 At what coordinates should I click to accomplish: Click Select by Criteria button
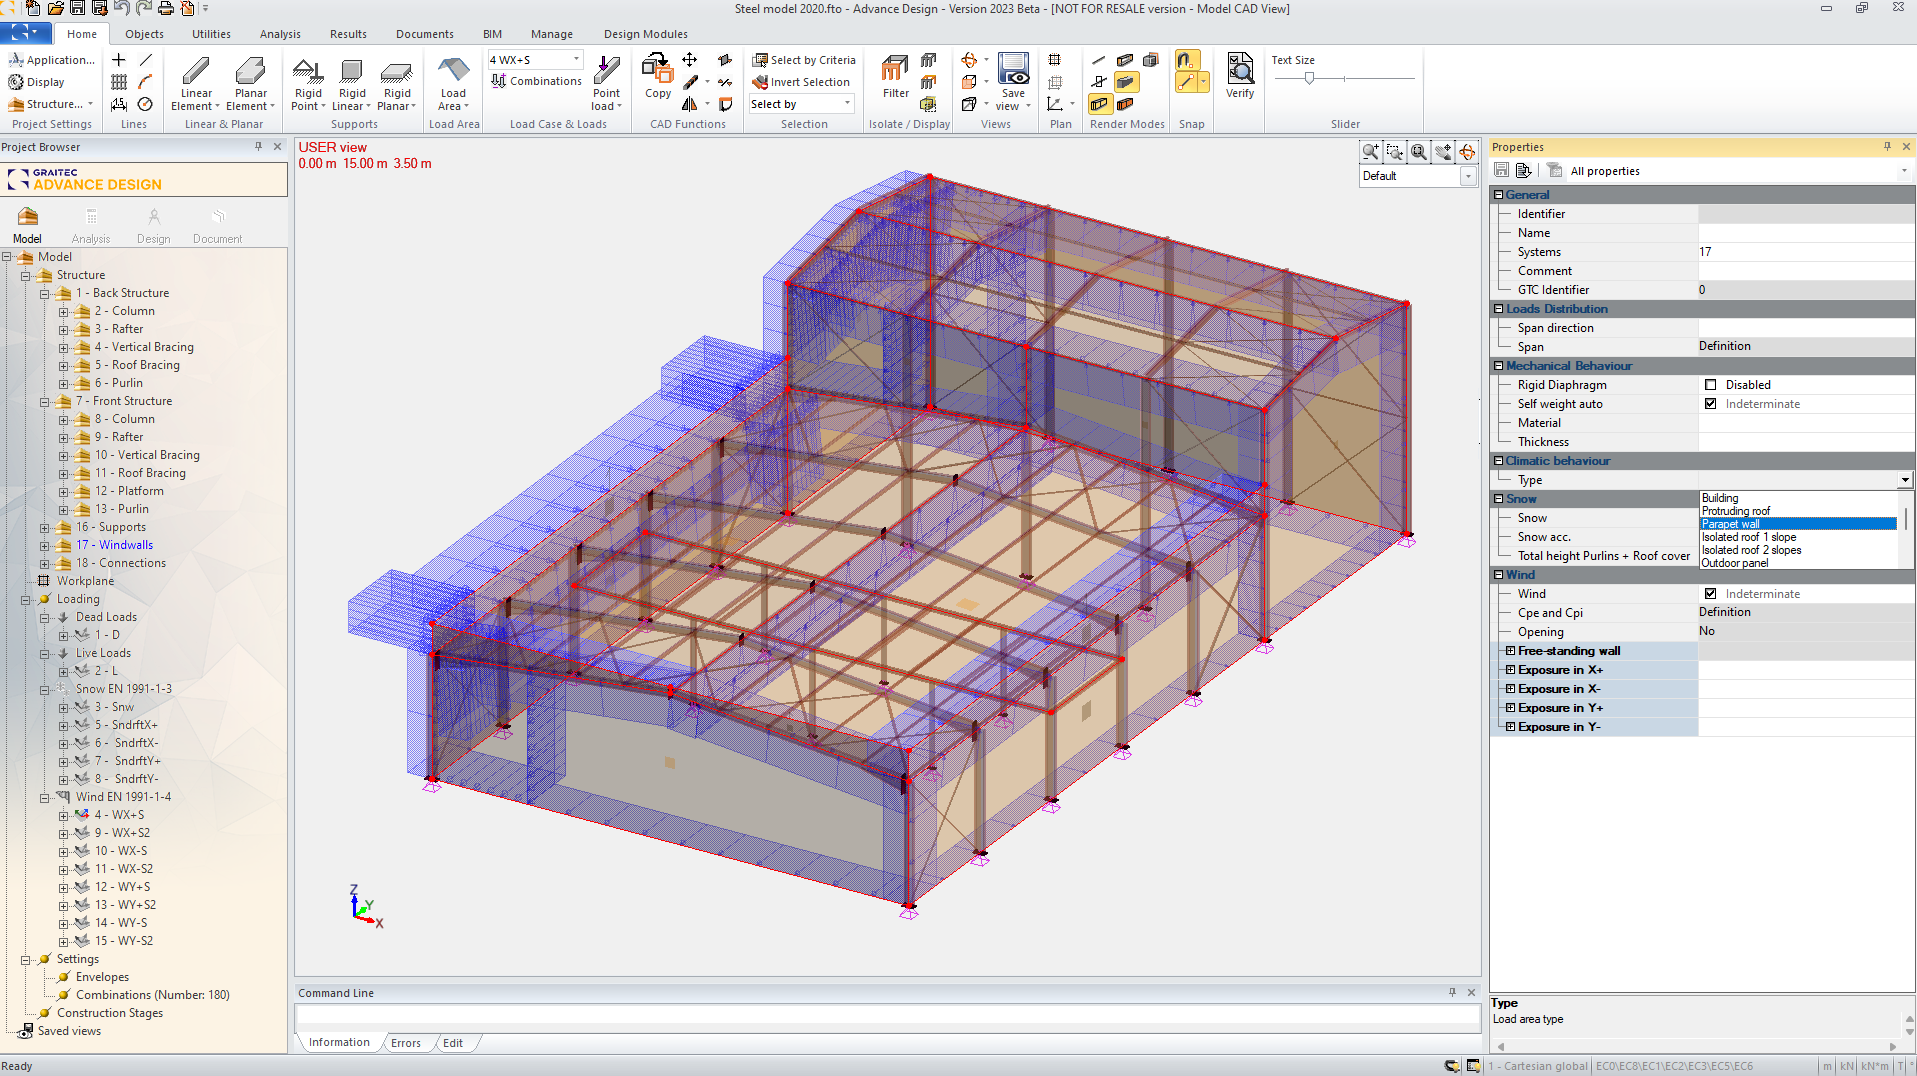coord(804,60)
